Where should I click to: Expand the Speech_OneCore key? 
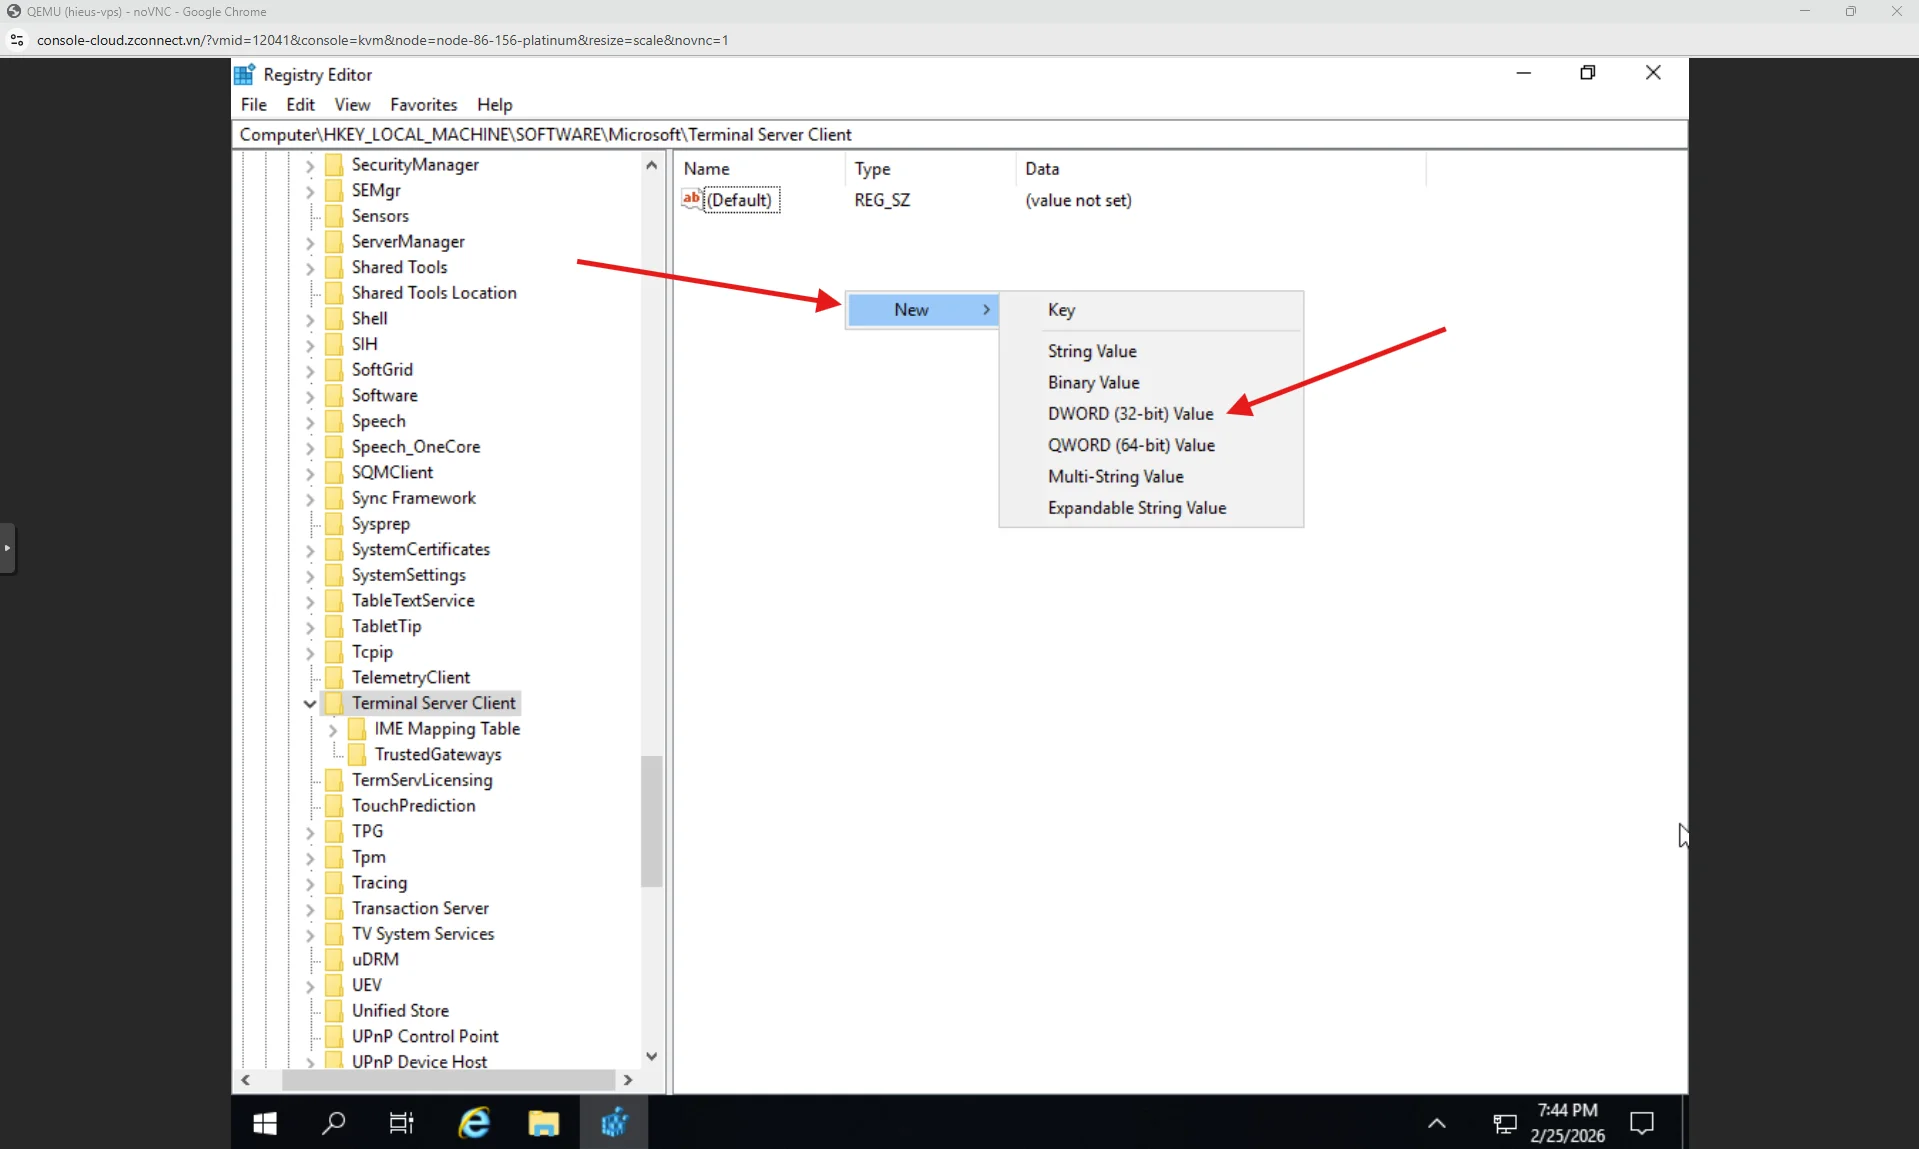click(x=310, y=448)
